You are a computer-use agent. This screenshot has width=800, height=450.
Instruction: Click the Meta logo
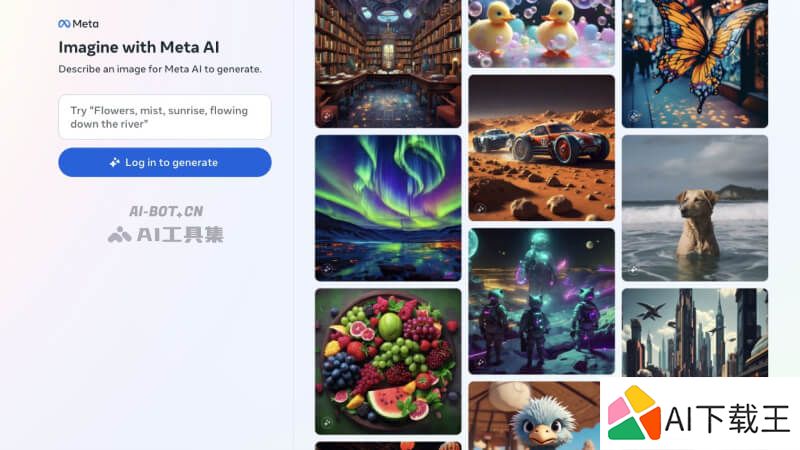click(x=79, y=23)
